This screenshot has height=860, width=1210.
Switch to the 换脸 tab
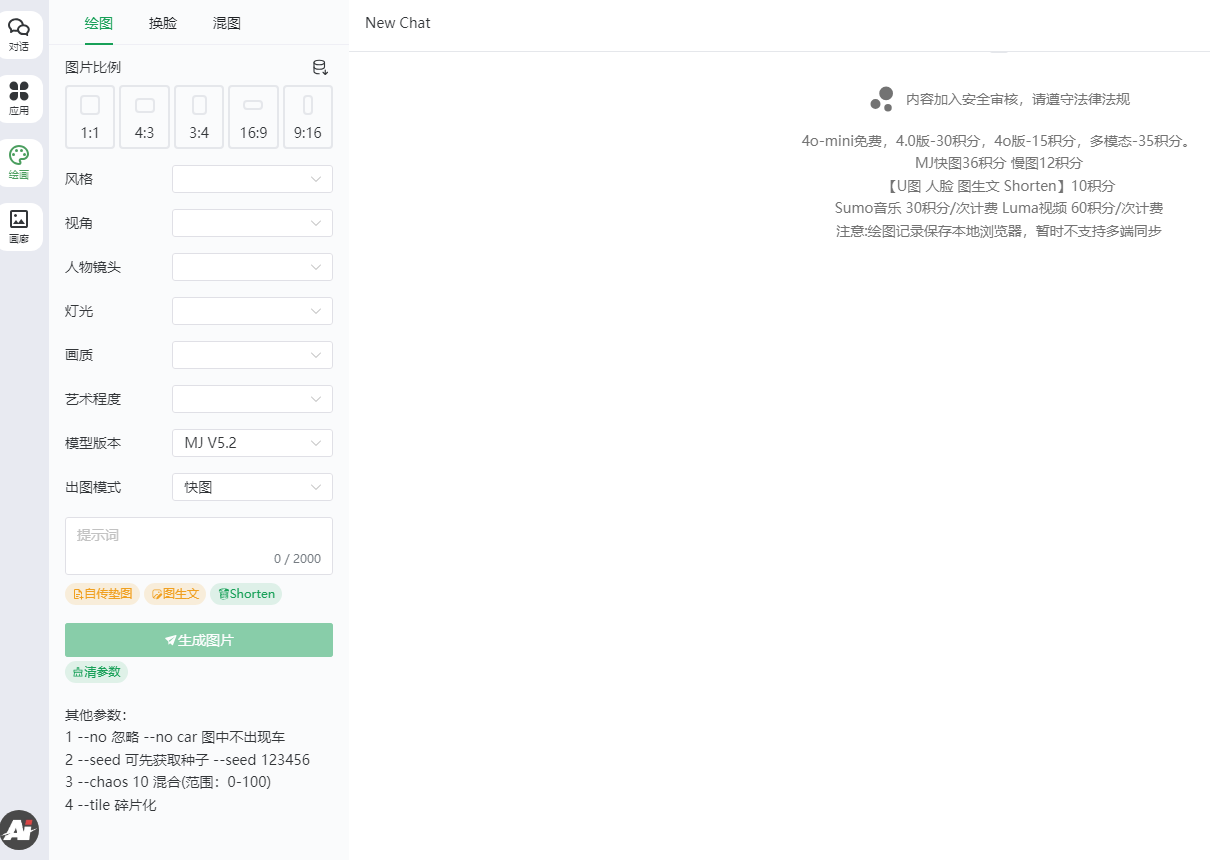(163, 23)
